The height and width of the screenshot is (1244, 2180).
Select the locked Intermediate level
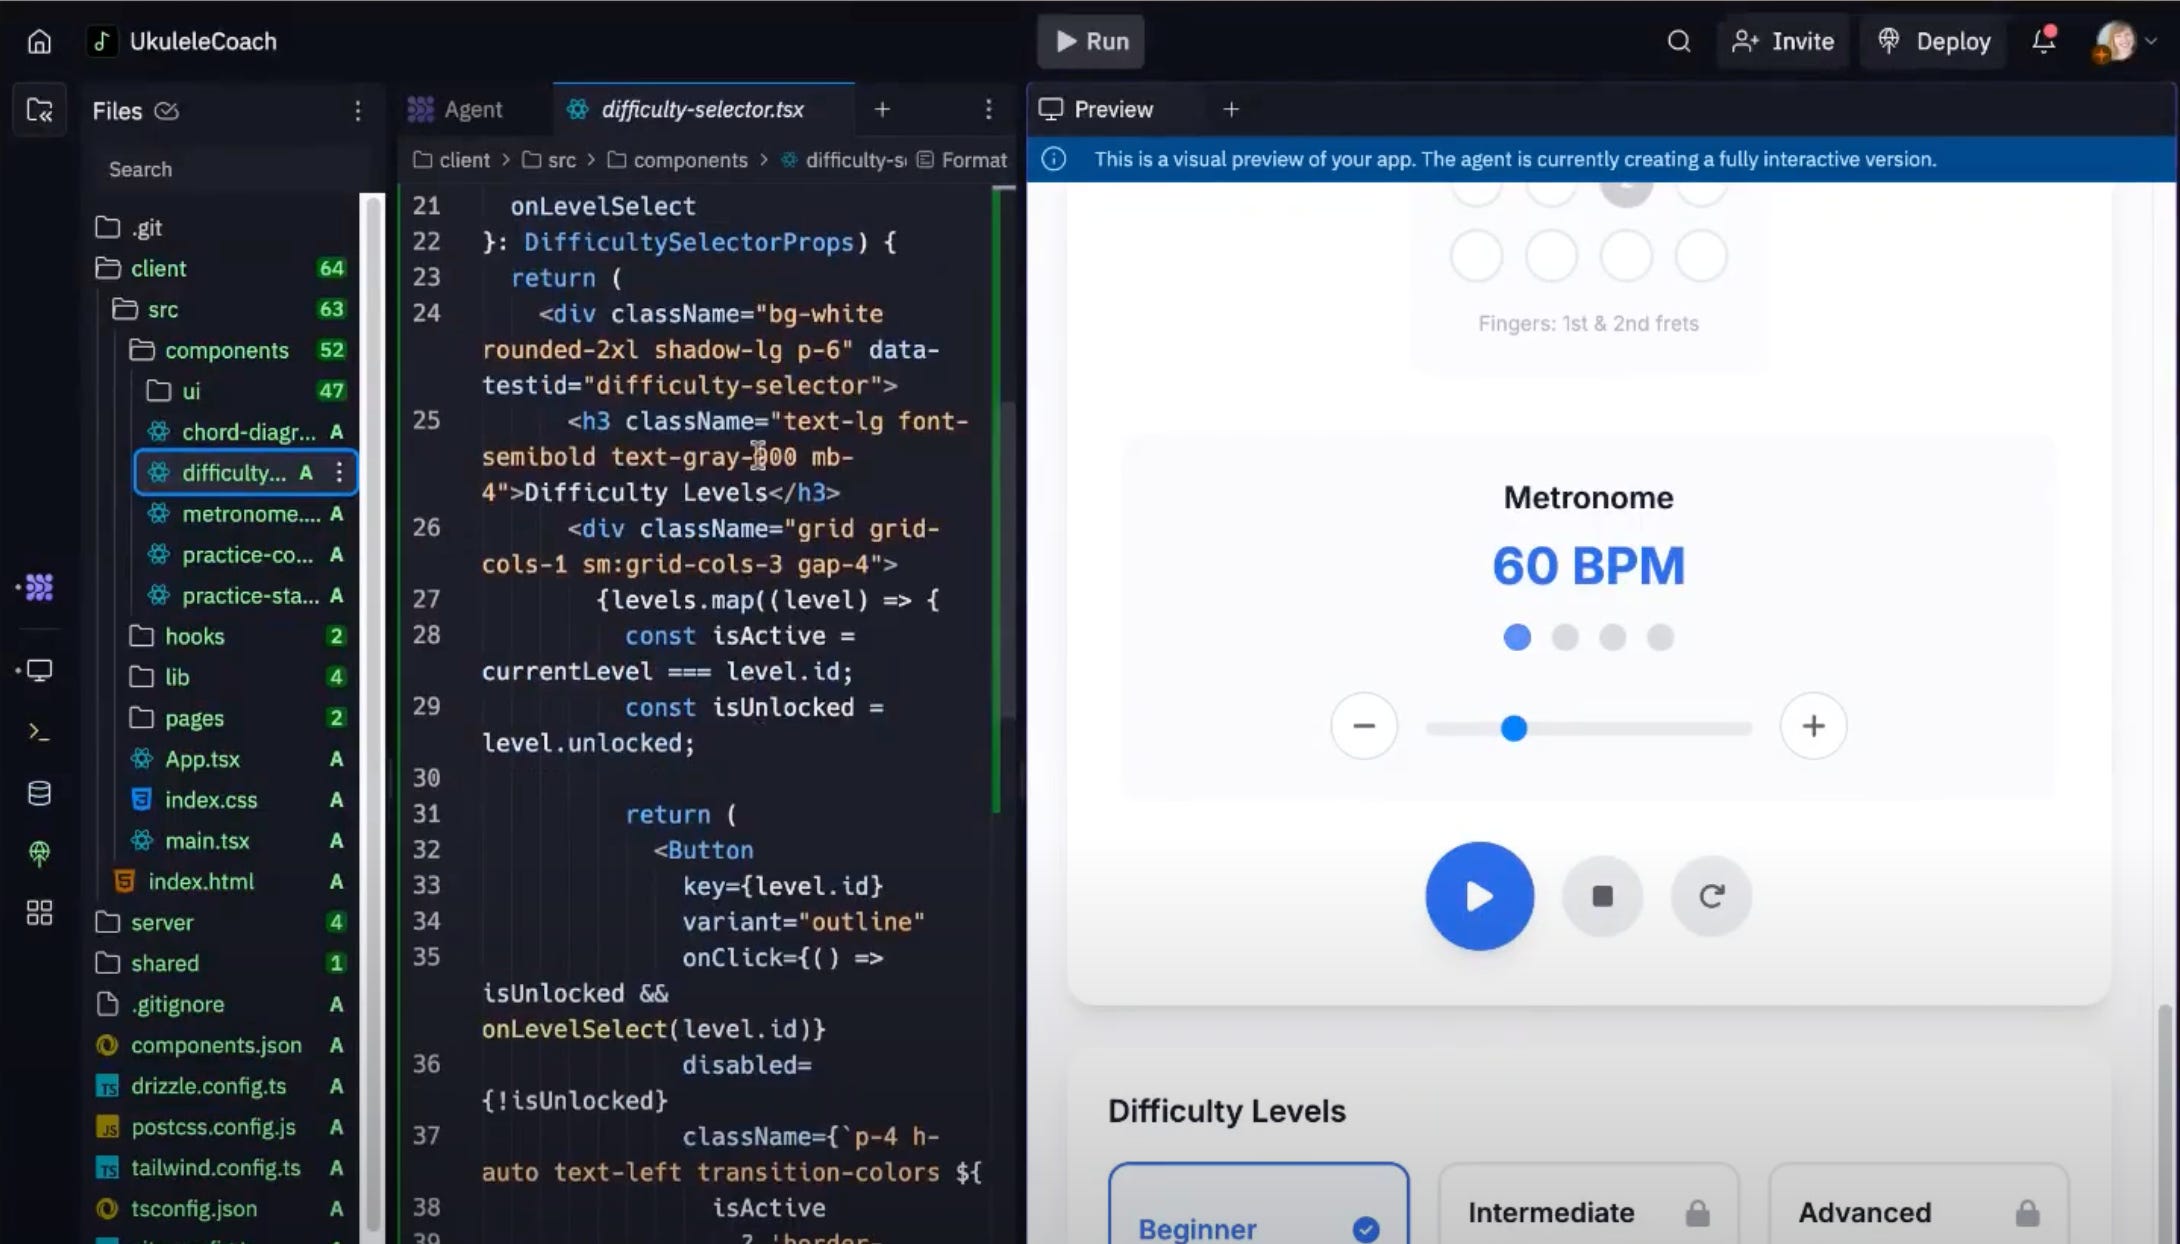click(1588, 1212)
